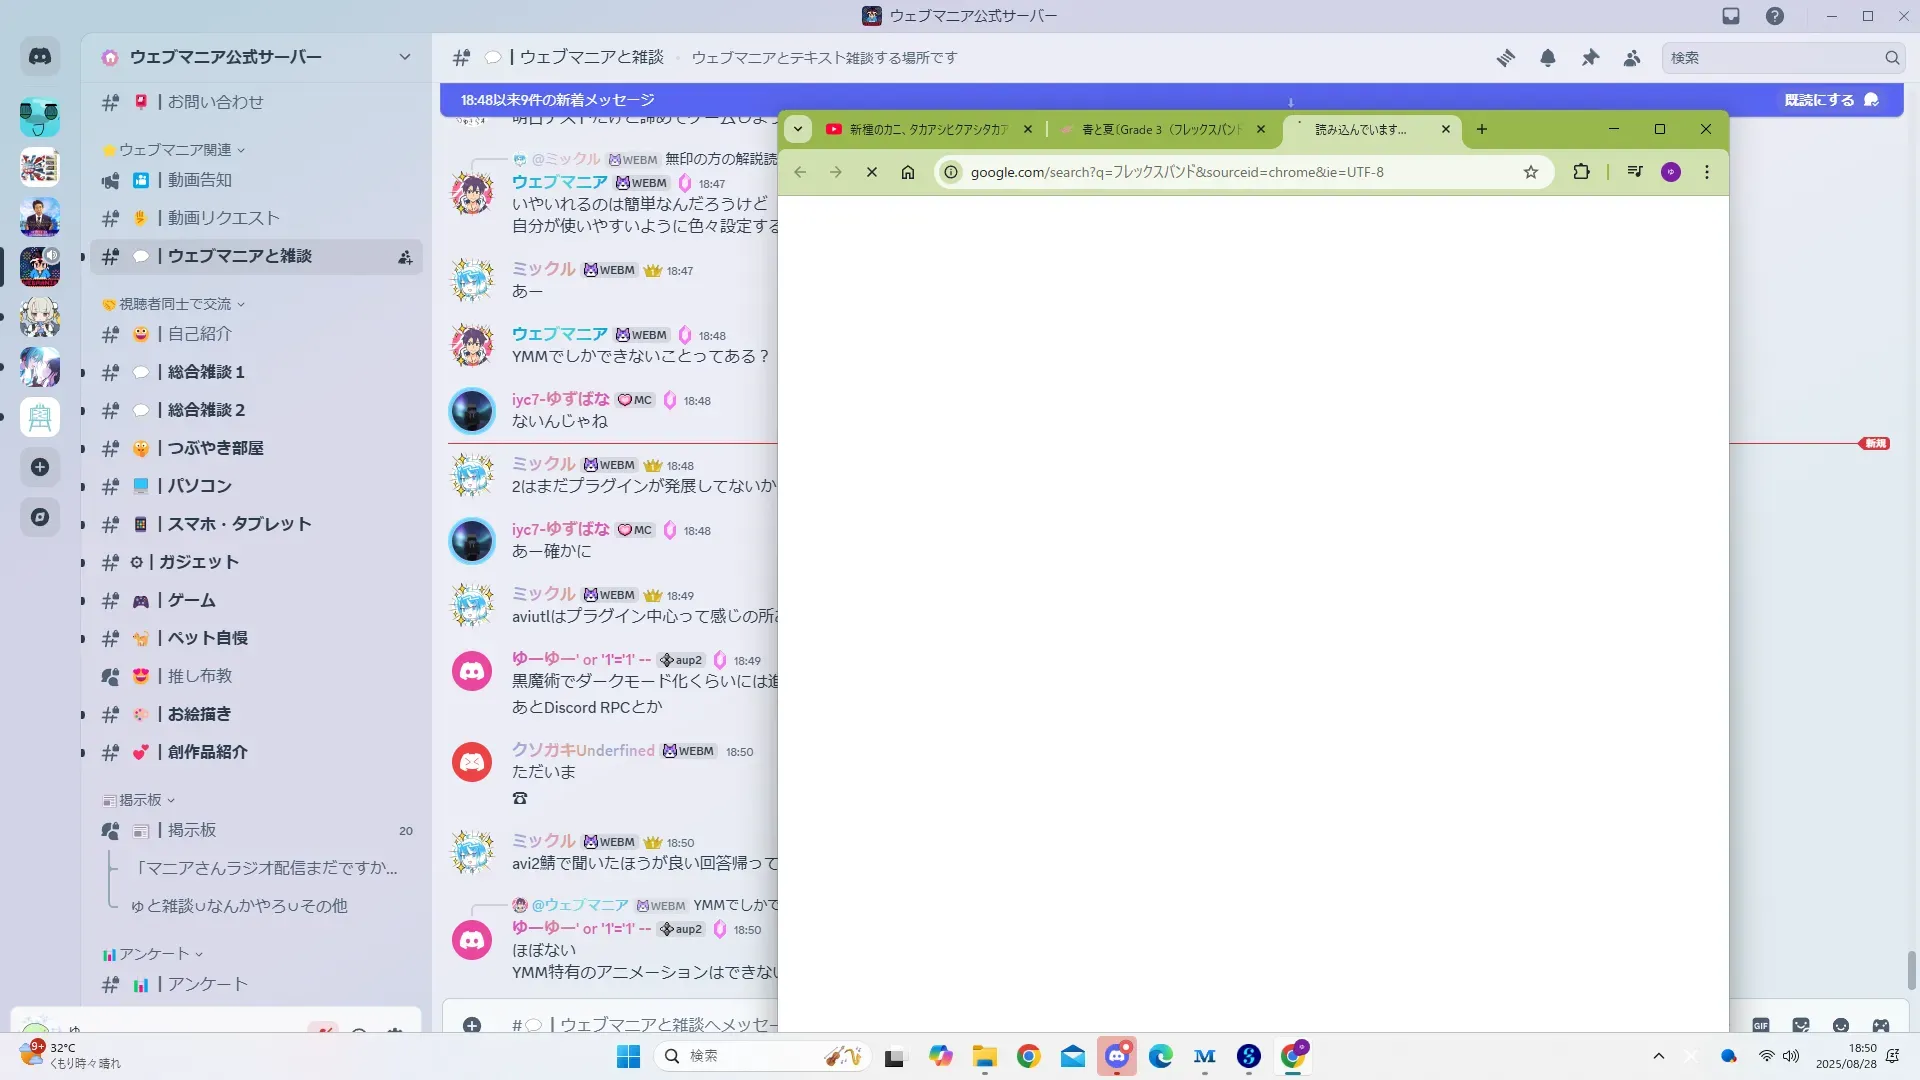Click Chrome home button
This screenshot has width=1920, height=1080.
click(908, 172)
